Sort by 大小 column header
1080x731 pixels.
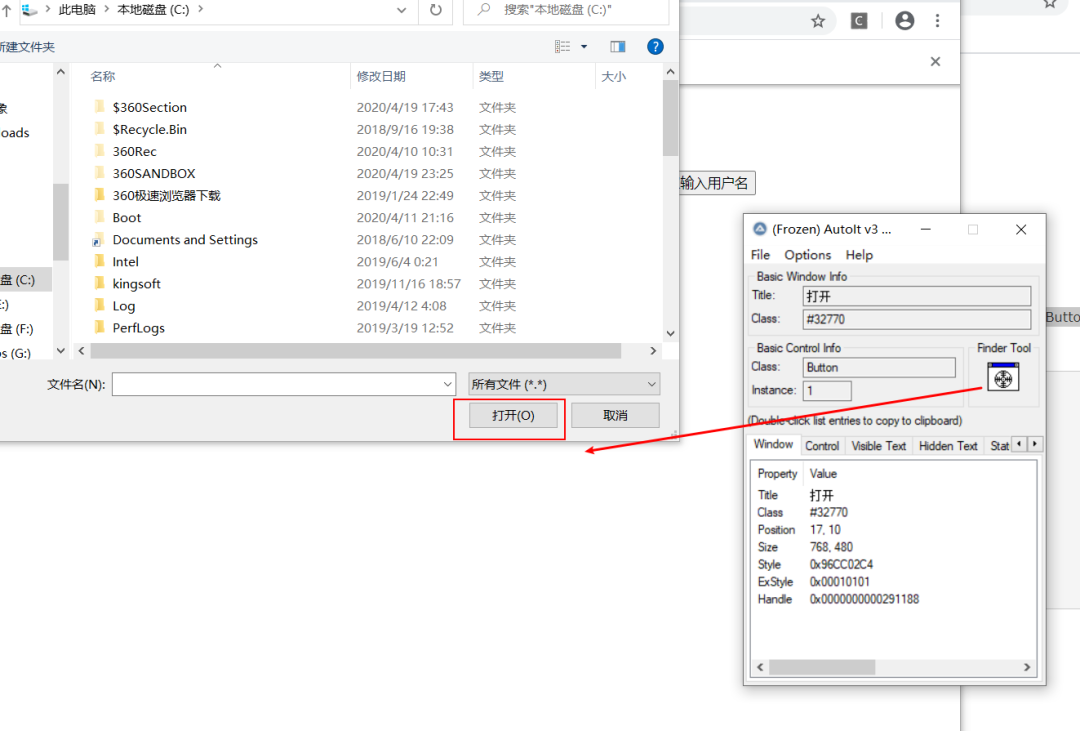(x=614, y=76)
